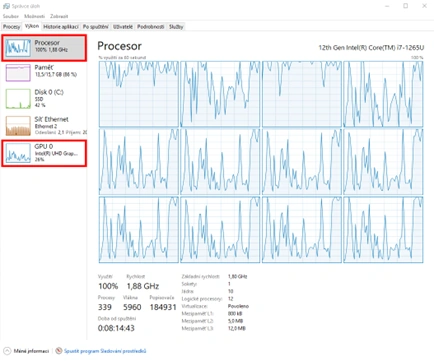Screen dimensions: 434x361
Task: Select the Výkon tab
Action: 32,26
